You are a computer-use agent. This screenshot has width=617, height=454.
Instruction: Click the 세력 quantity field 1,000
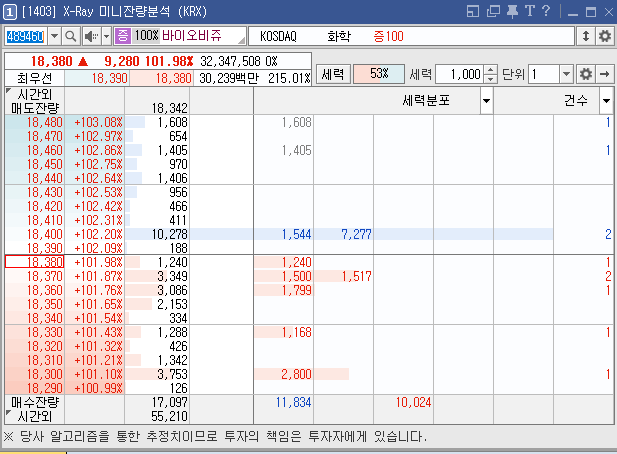pyautogui.click(x=460, y=74)
